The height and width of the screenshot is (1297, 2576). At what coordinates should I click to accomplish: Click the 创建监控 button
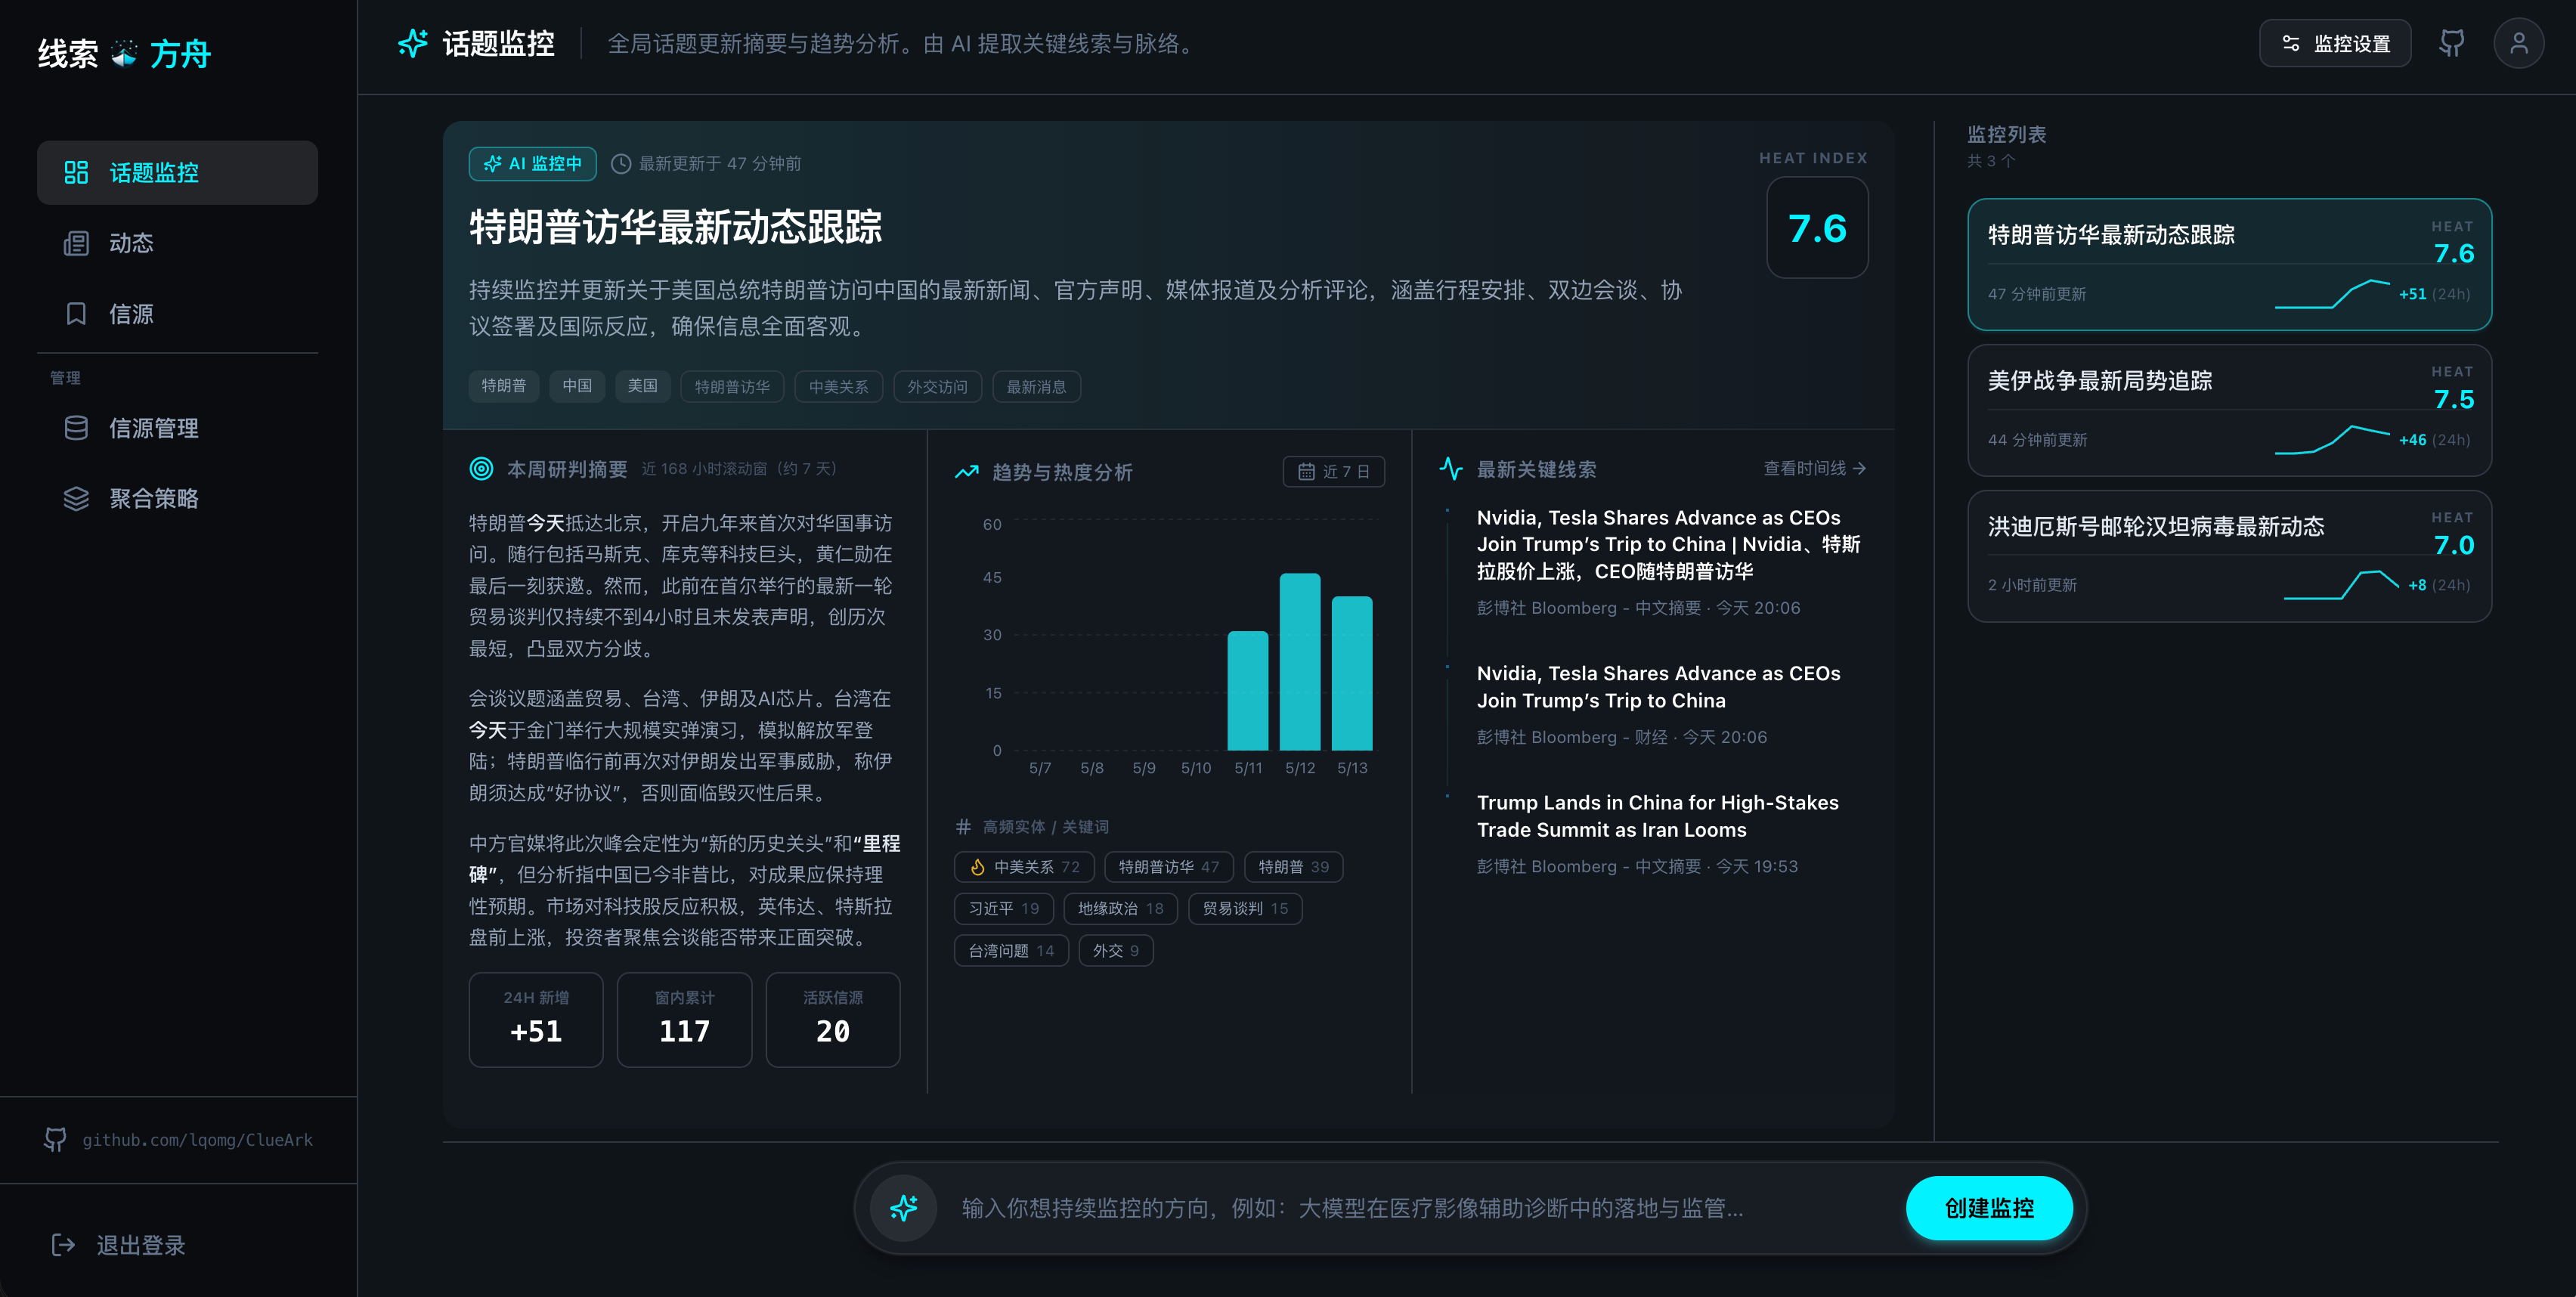[1988, 1208]
